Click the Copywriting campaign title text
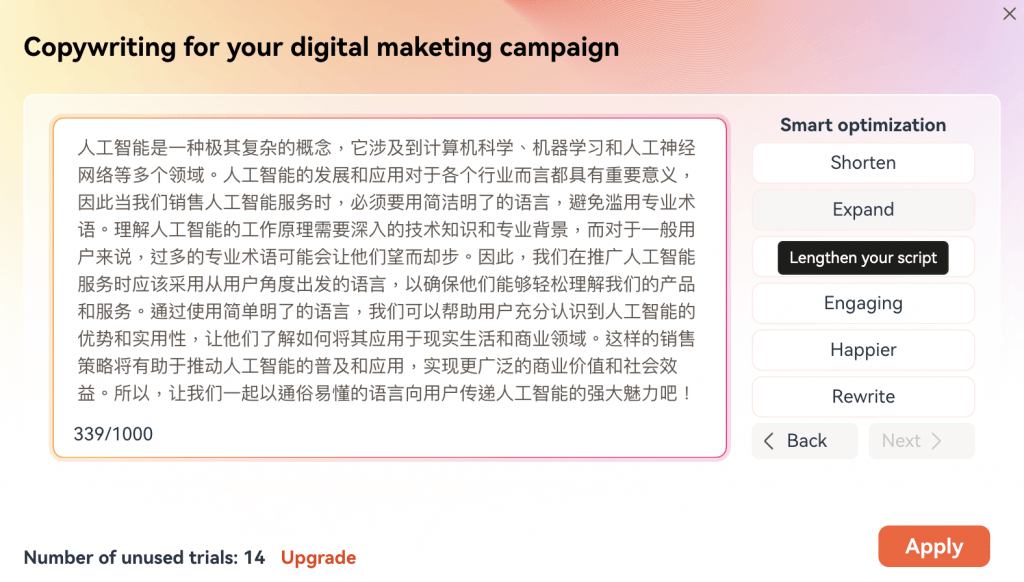The width and height of the screenshot is (1024, 582). pyautogui.click(x=321, y=48)
